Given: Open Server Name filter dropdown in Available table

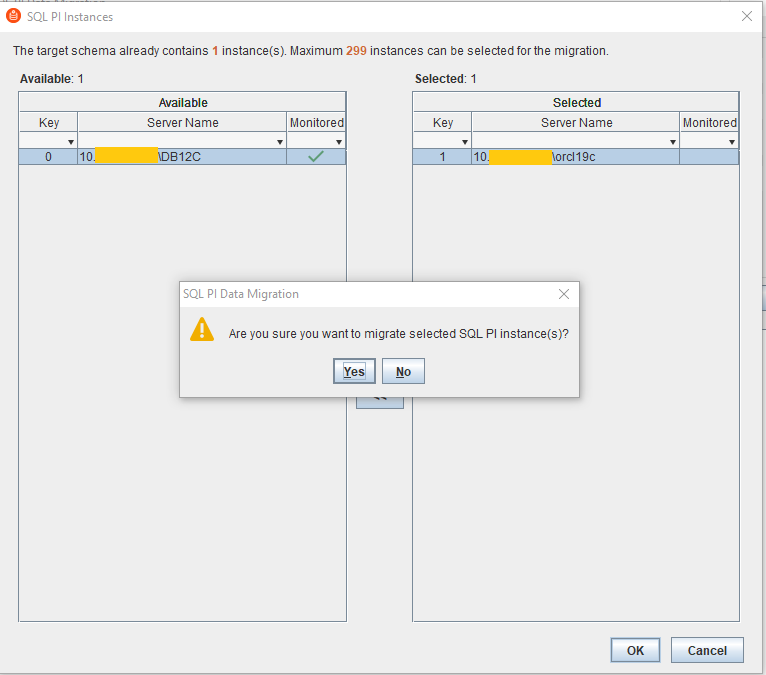Looking at the screenshot, I should [x=280, y=142].
